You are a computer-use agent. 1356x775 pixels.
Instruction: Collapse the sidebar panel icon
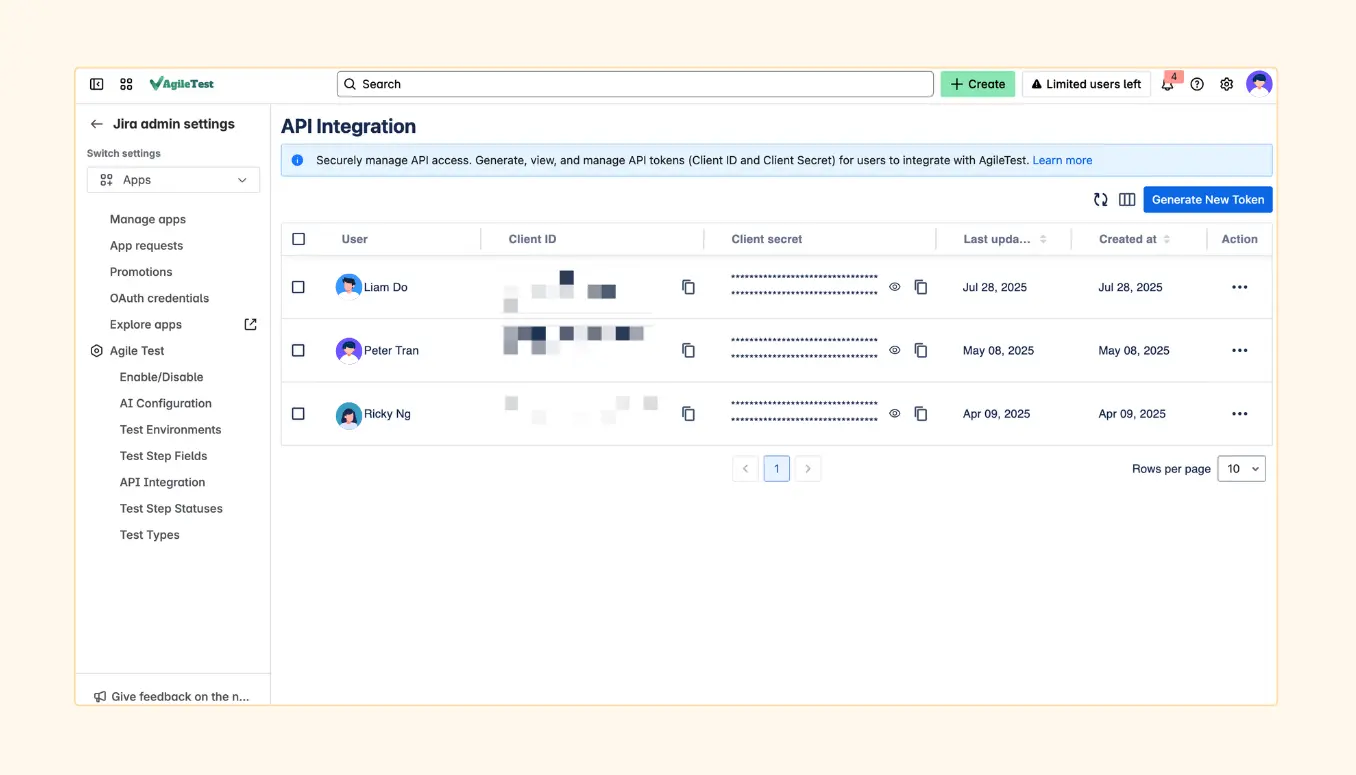click(97, 84)
